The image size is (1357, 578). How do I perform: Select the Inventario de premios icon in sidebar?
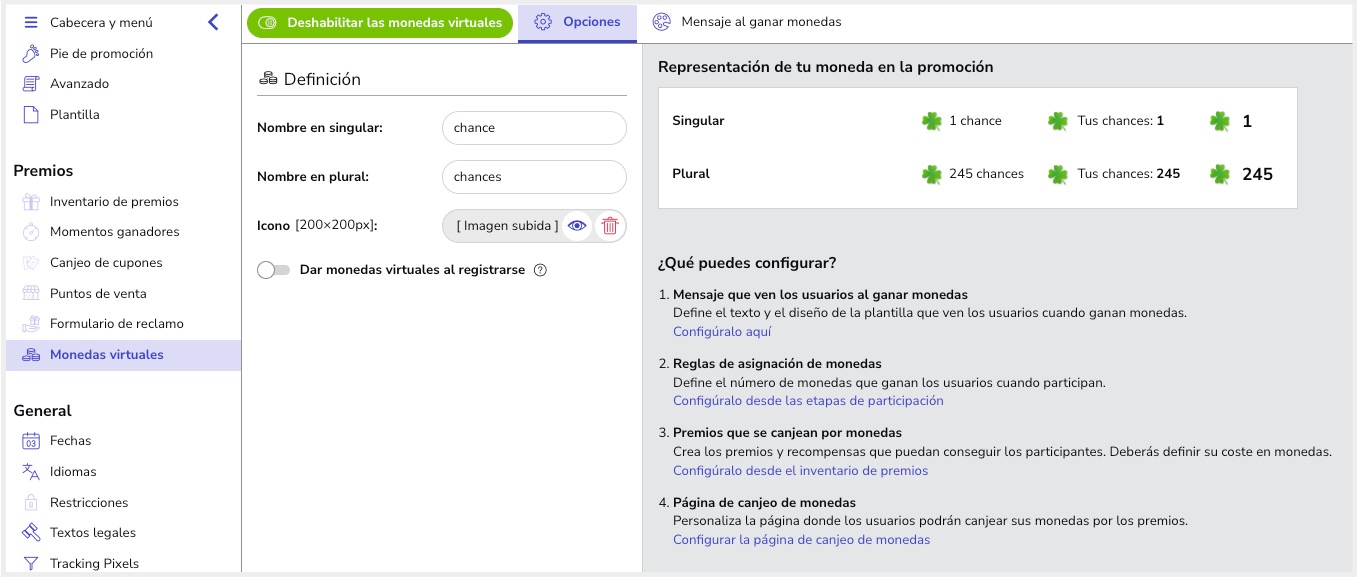[x=32, y=201]
